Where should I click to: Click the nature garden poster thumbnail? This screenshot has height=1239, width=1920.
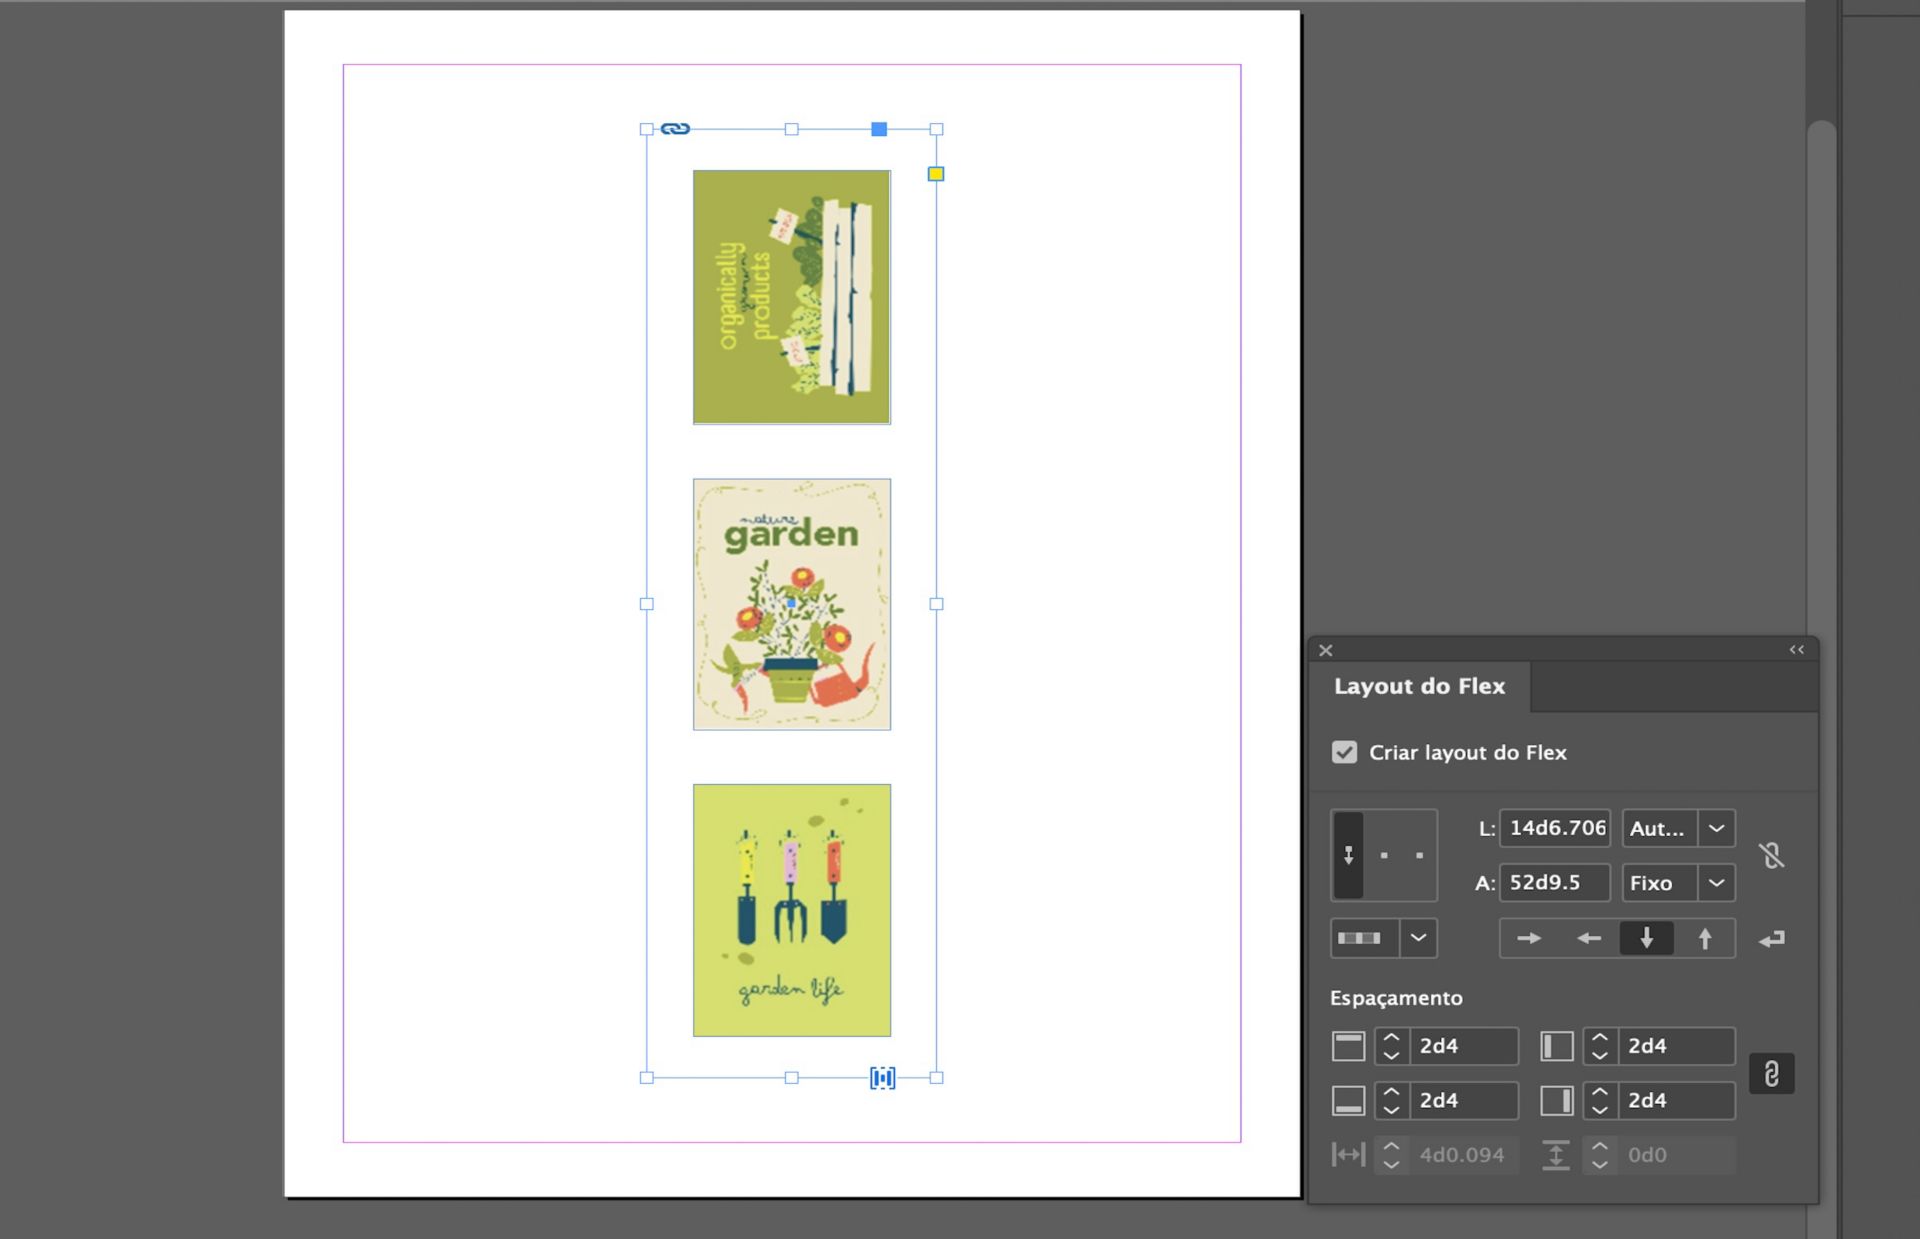(x=791, y=603)
